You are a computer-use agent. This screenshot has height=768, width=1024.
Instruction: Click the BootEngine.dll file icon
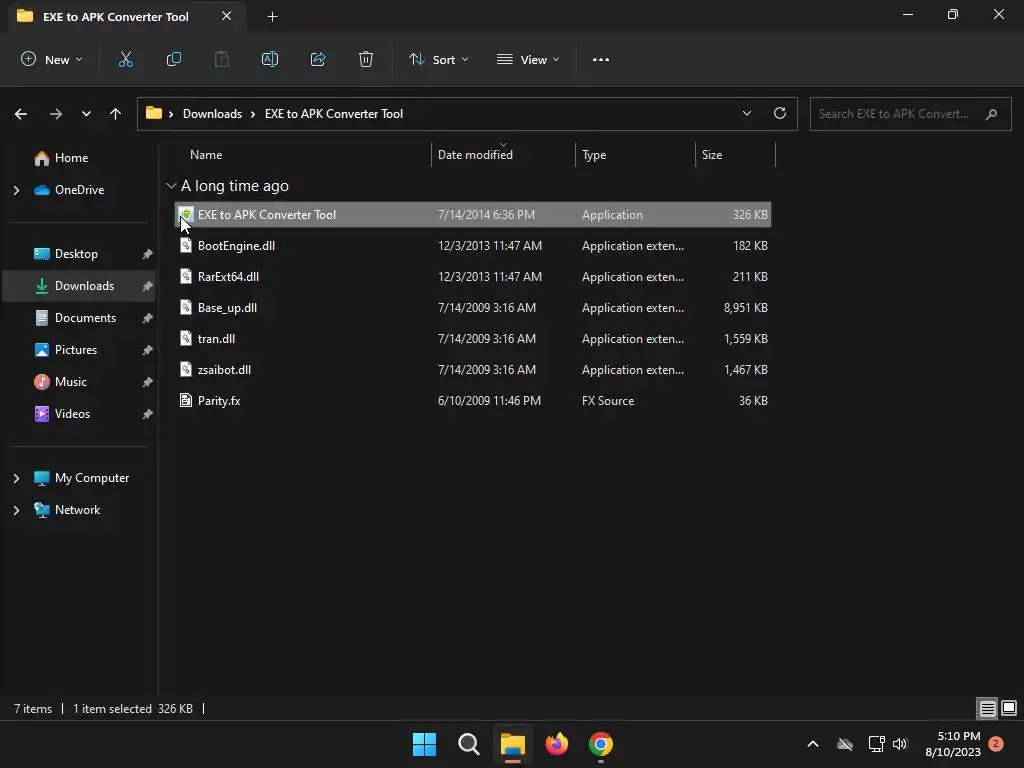pyautogui.click(x=186, y=246)
